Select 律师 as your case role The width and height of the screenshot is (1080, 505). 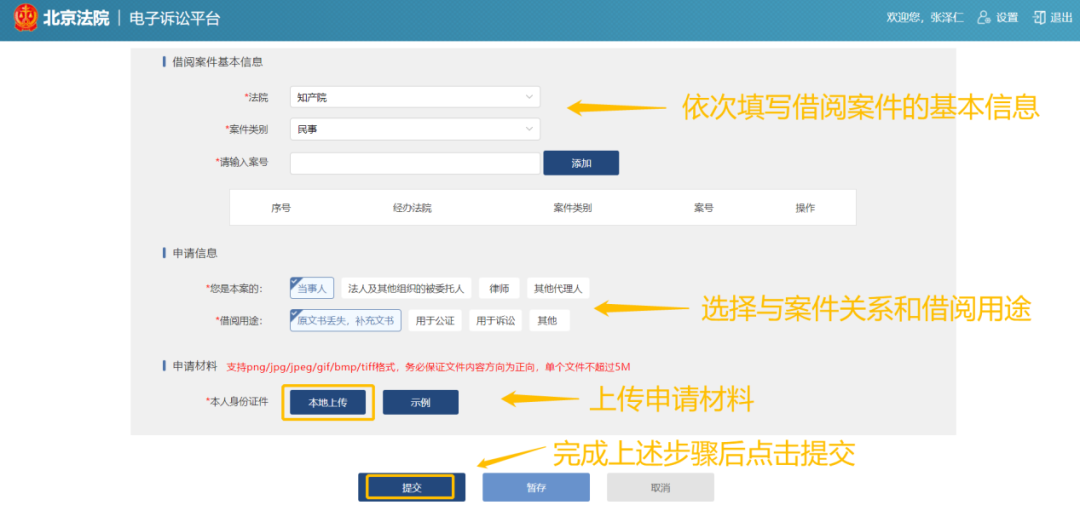coord(499,288)
